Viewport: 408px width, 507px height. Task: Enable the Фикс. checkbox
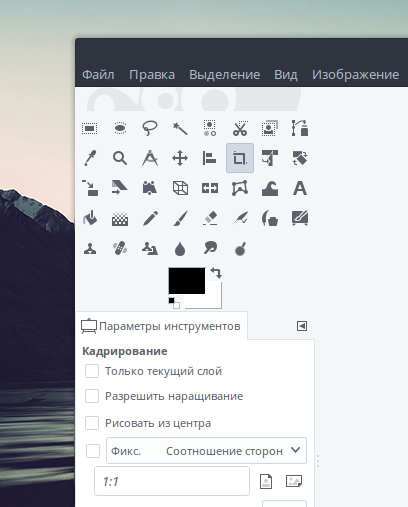[93, 451]
